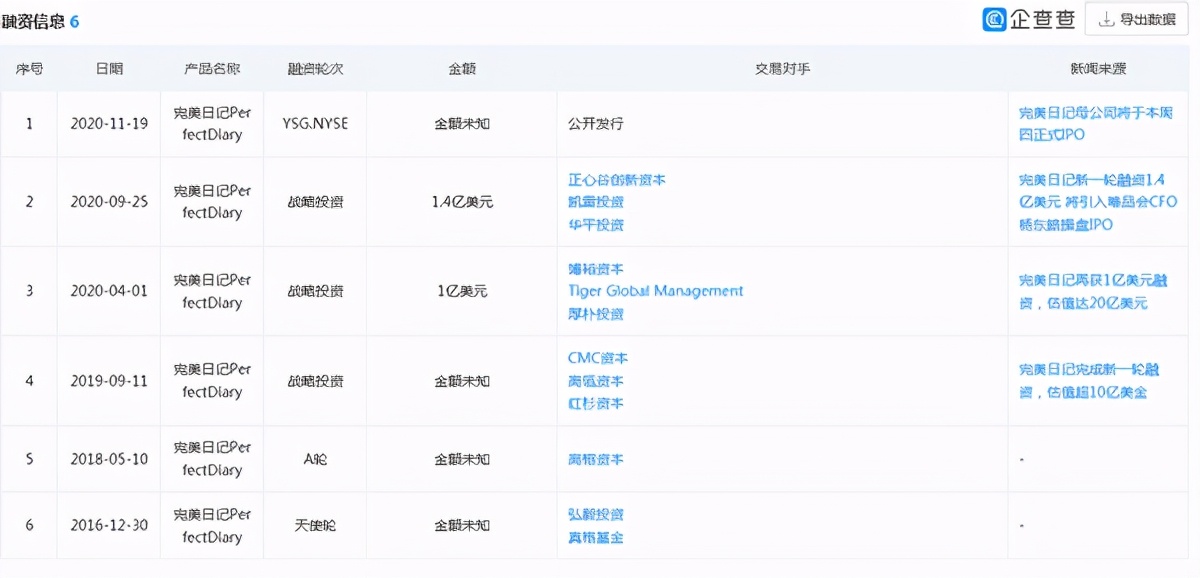Select the 华平投资 investor link
The height and width of the screenshot is (578, 1200).
pyautogui.click(x=596, y=224)
